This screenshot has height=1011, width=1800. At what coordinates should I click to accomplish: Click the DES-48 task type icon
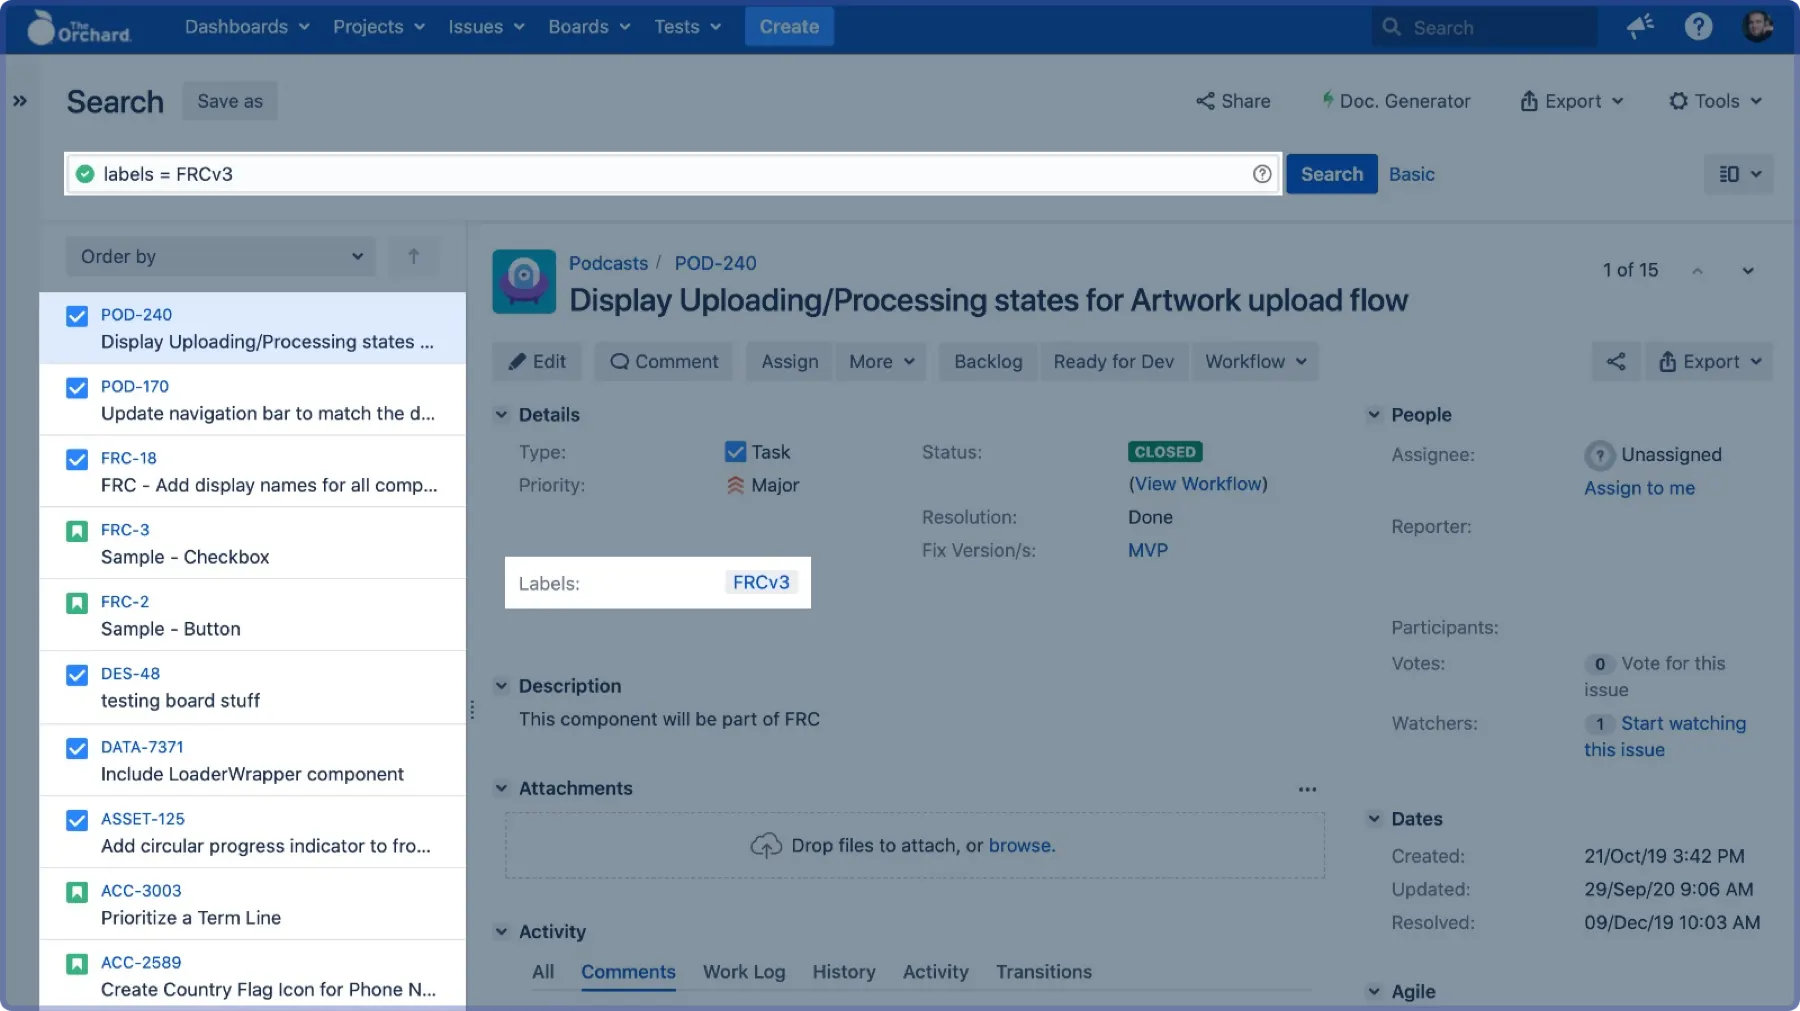[77, 675]
